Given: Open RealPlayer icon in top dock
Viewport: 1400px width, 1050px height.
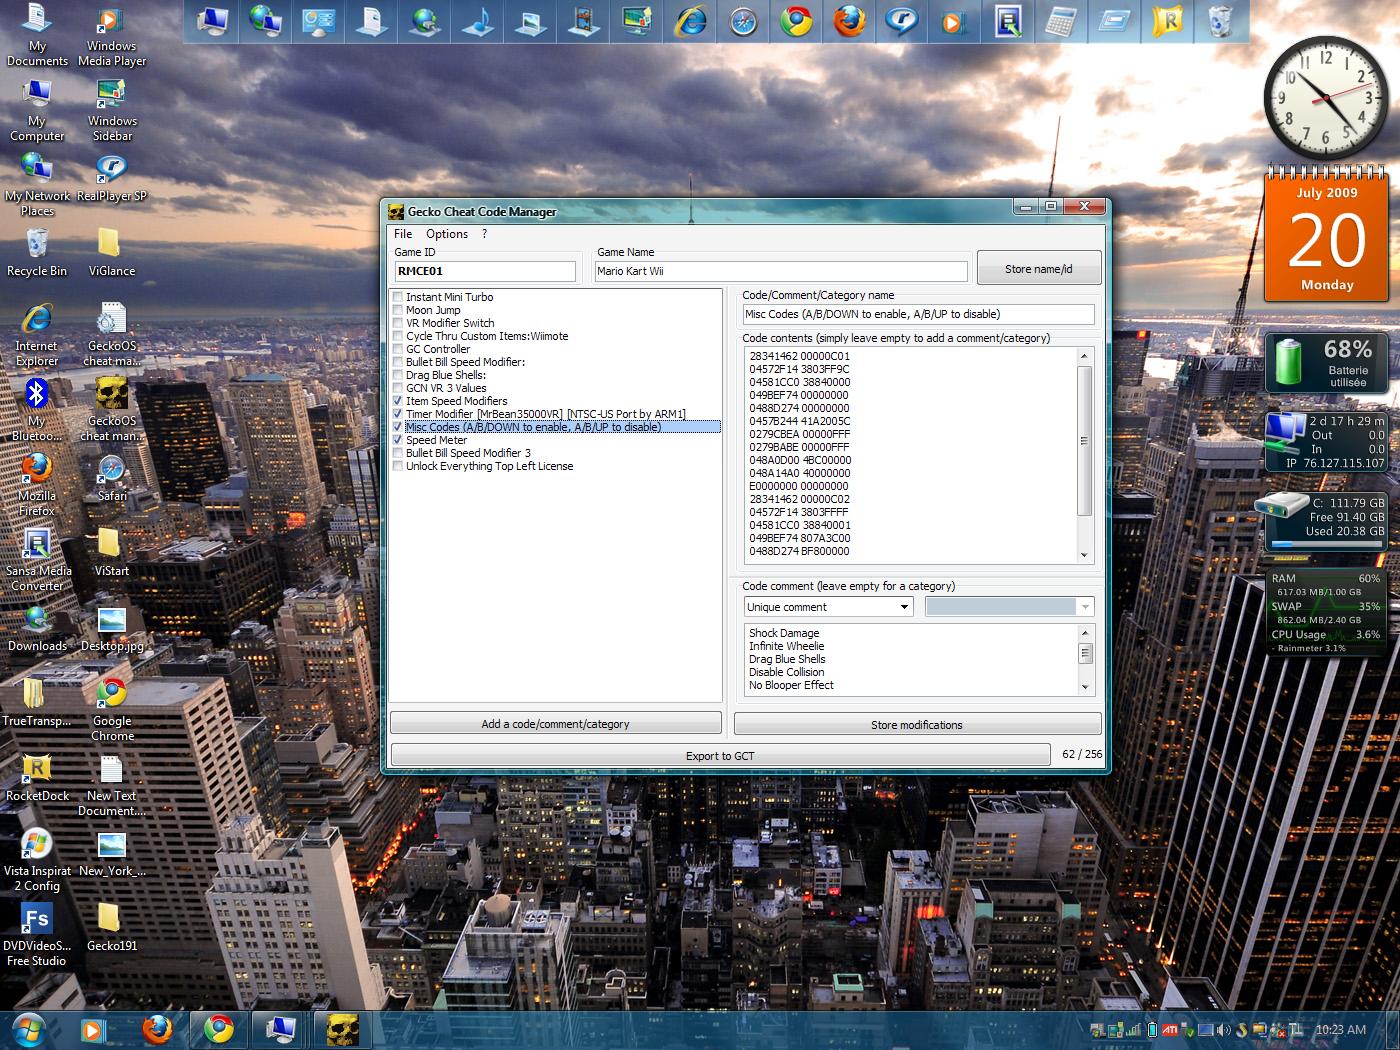Looking at the screenshot, I should [902, 20].
